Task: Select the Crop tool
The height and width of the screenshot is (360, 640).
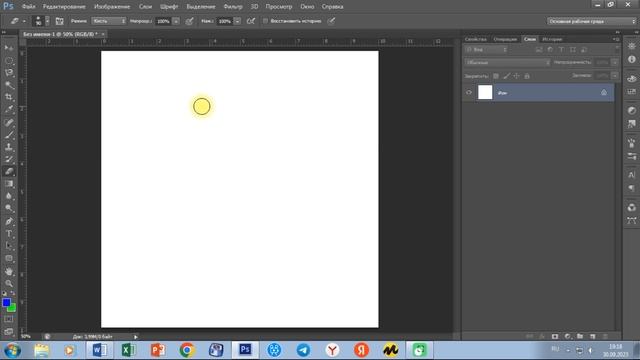Action: pos(9,98)
